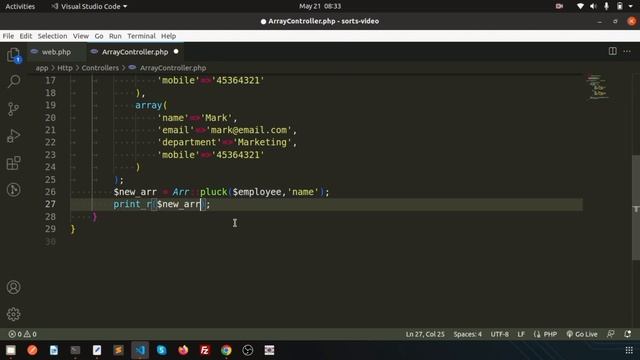Open Run and Debug view icon
The image size is (640, 360).
tap(13, 136)
